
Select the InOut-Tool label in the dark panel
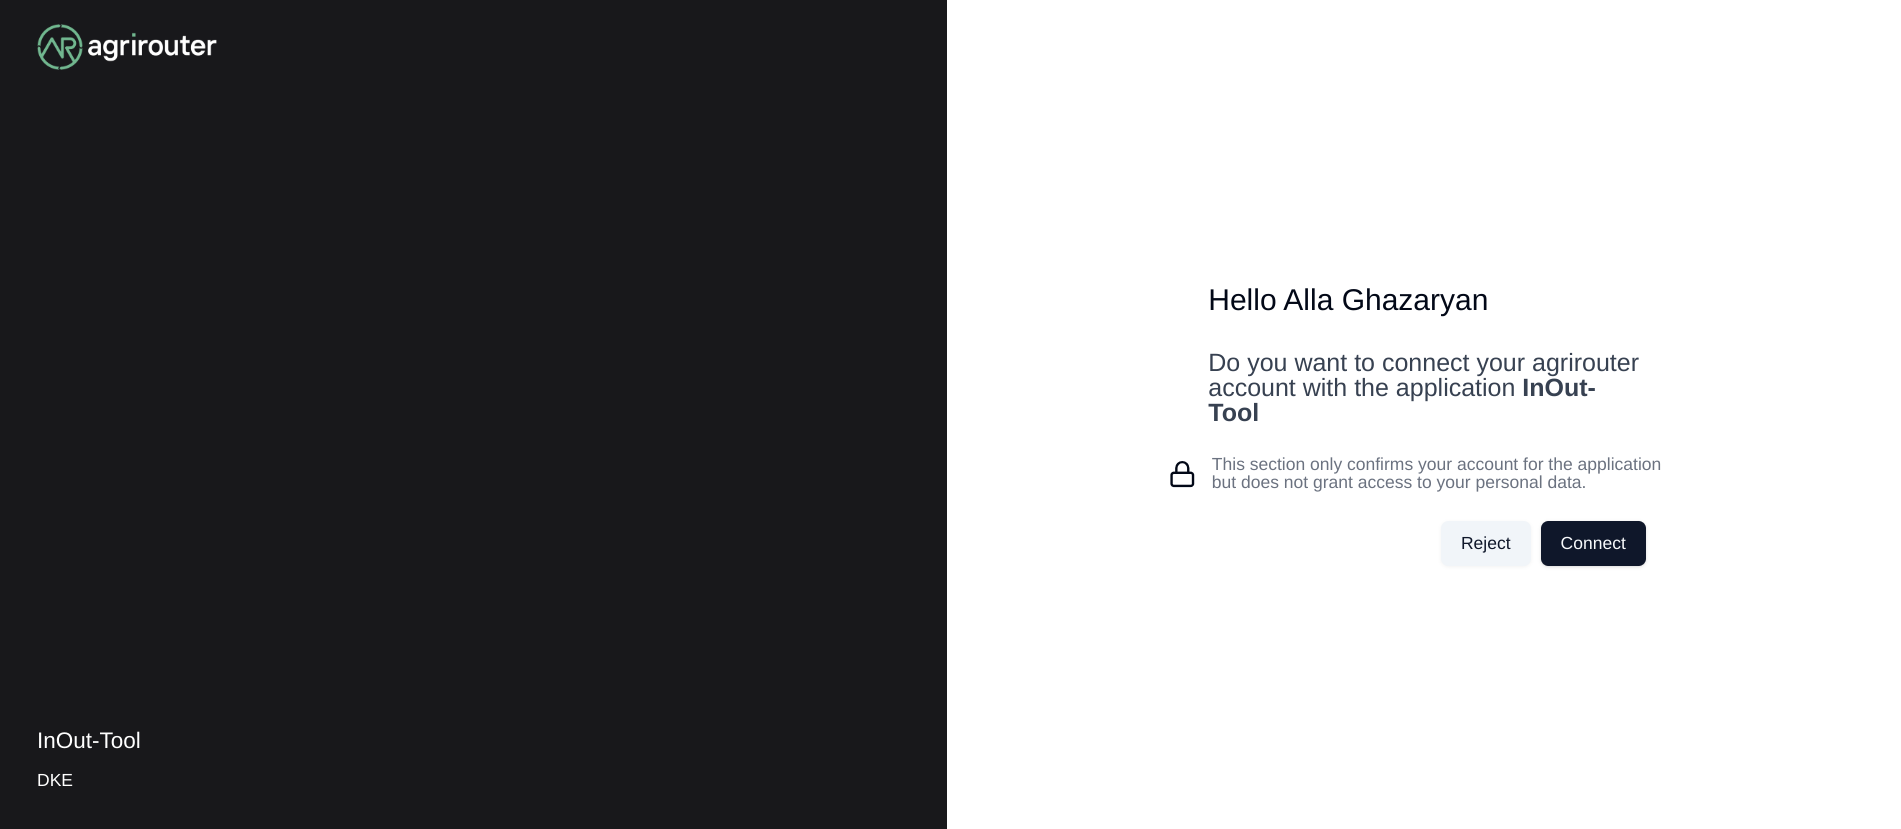pos(89,741)
